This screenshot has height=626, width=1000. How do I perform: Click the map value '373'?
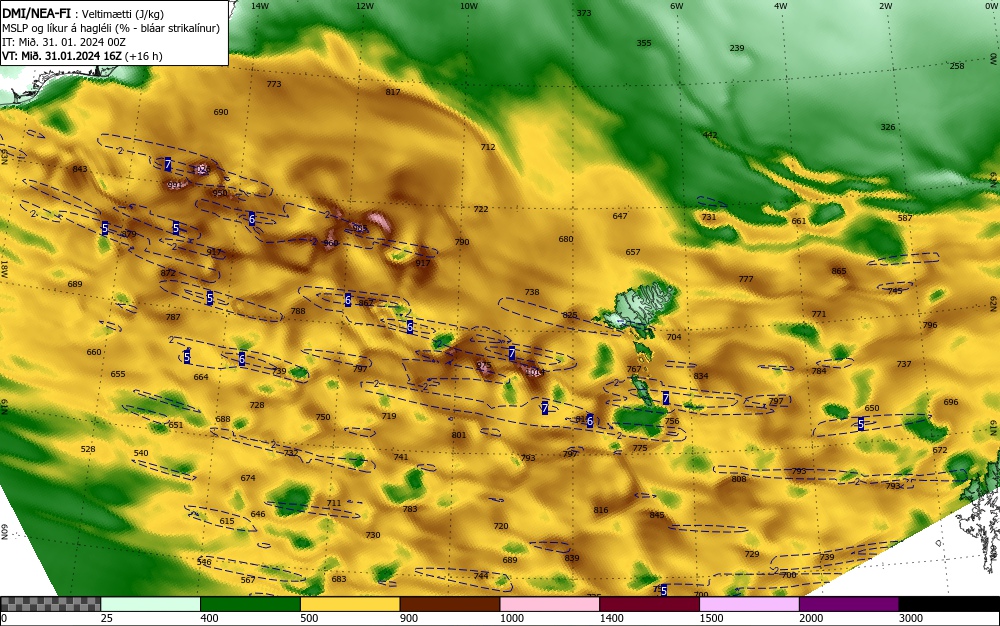point(584,13)
